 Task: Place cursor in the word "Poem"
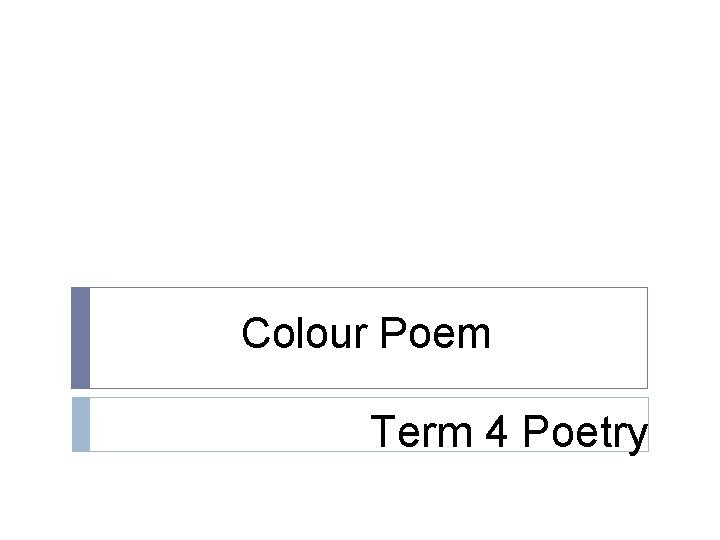point(435,333)
